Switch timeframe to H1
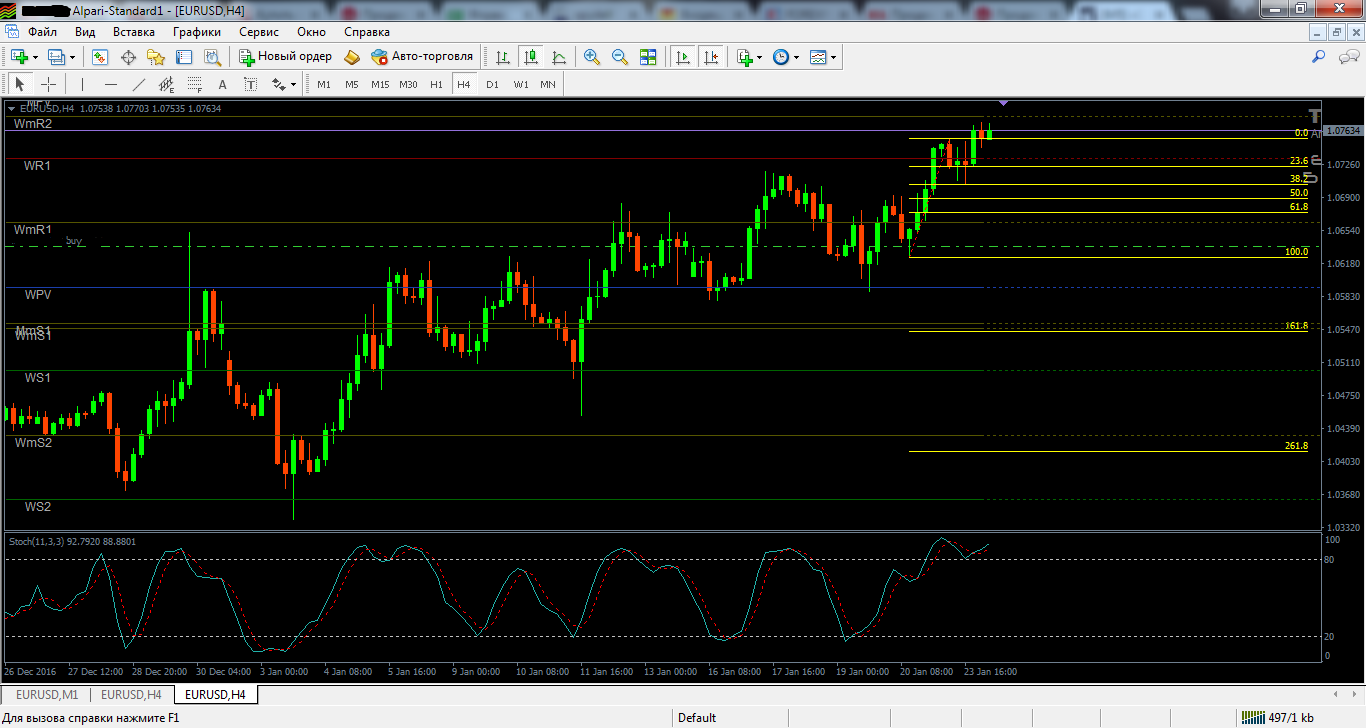Screen dimensions: 1366x728 click(x=436, y=84)
